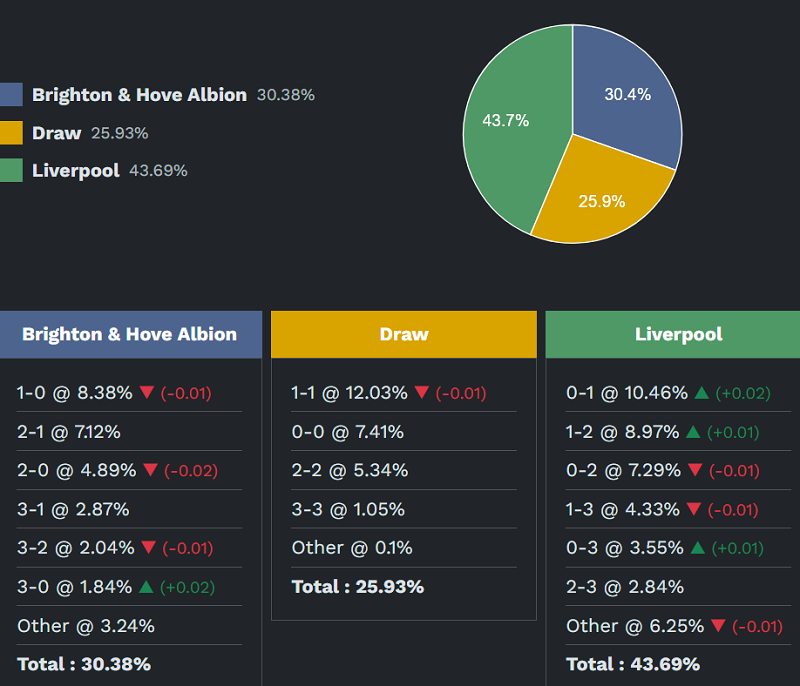Screen dimensions: 800x686
Task: Click the Liverpool legend label
Action: [76, 170]
